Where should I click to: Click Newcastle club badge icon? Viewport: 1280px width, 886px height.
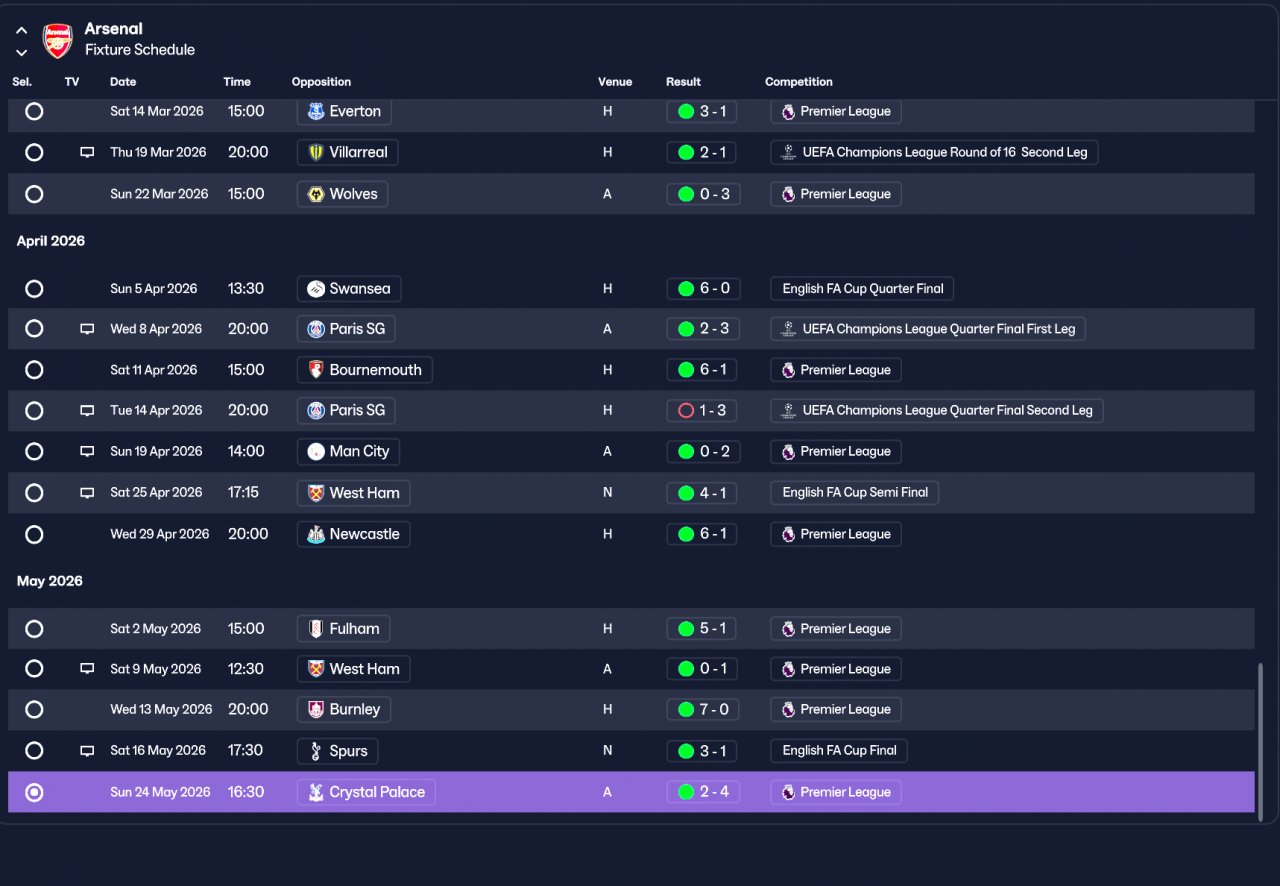(x=316, y=534)
